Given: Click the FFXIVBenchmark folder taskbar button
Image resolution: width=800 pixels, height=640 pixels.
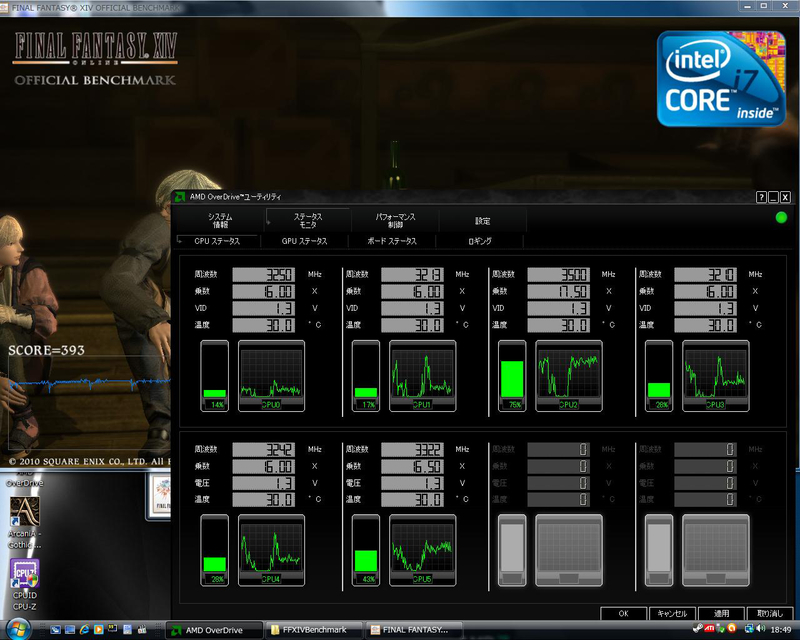Looking at the screenshot, I should [314, 630].
